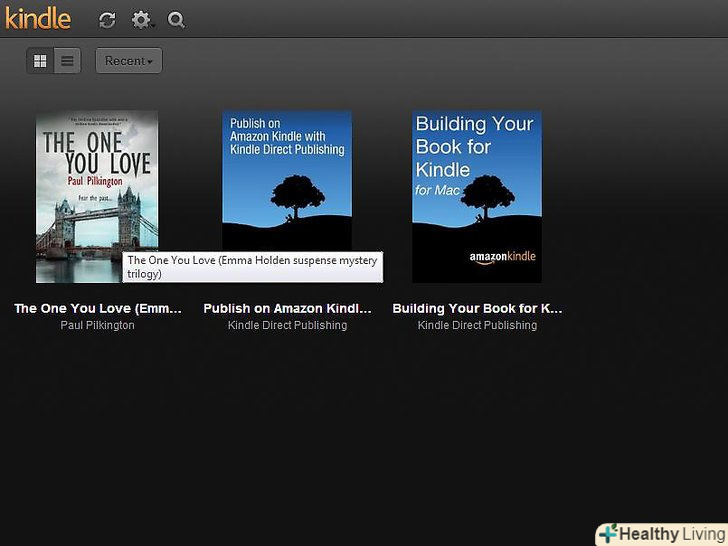
Task: Open settings via the gear icon
Action: (141, 20)
